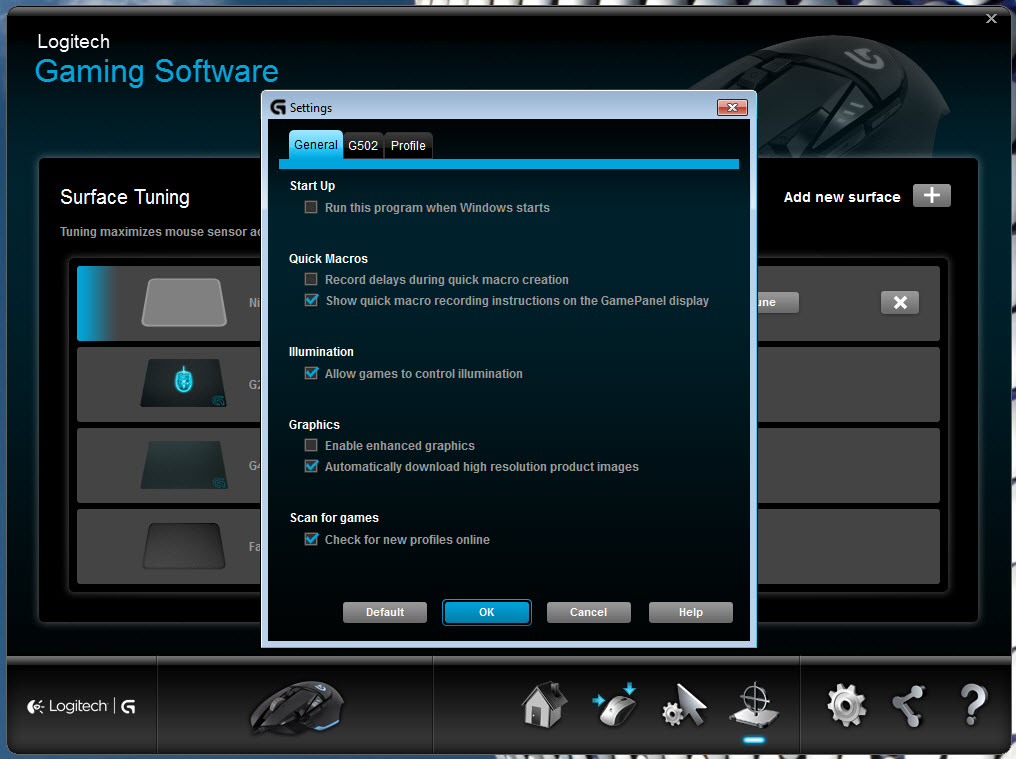The width and height of the screenshot is (1016, 759).
Task: Click the share icon in bottom bar
Action: click(908, 706)
